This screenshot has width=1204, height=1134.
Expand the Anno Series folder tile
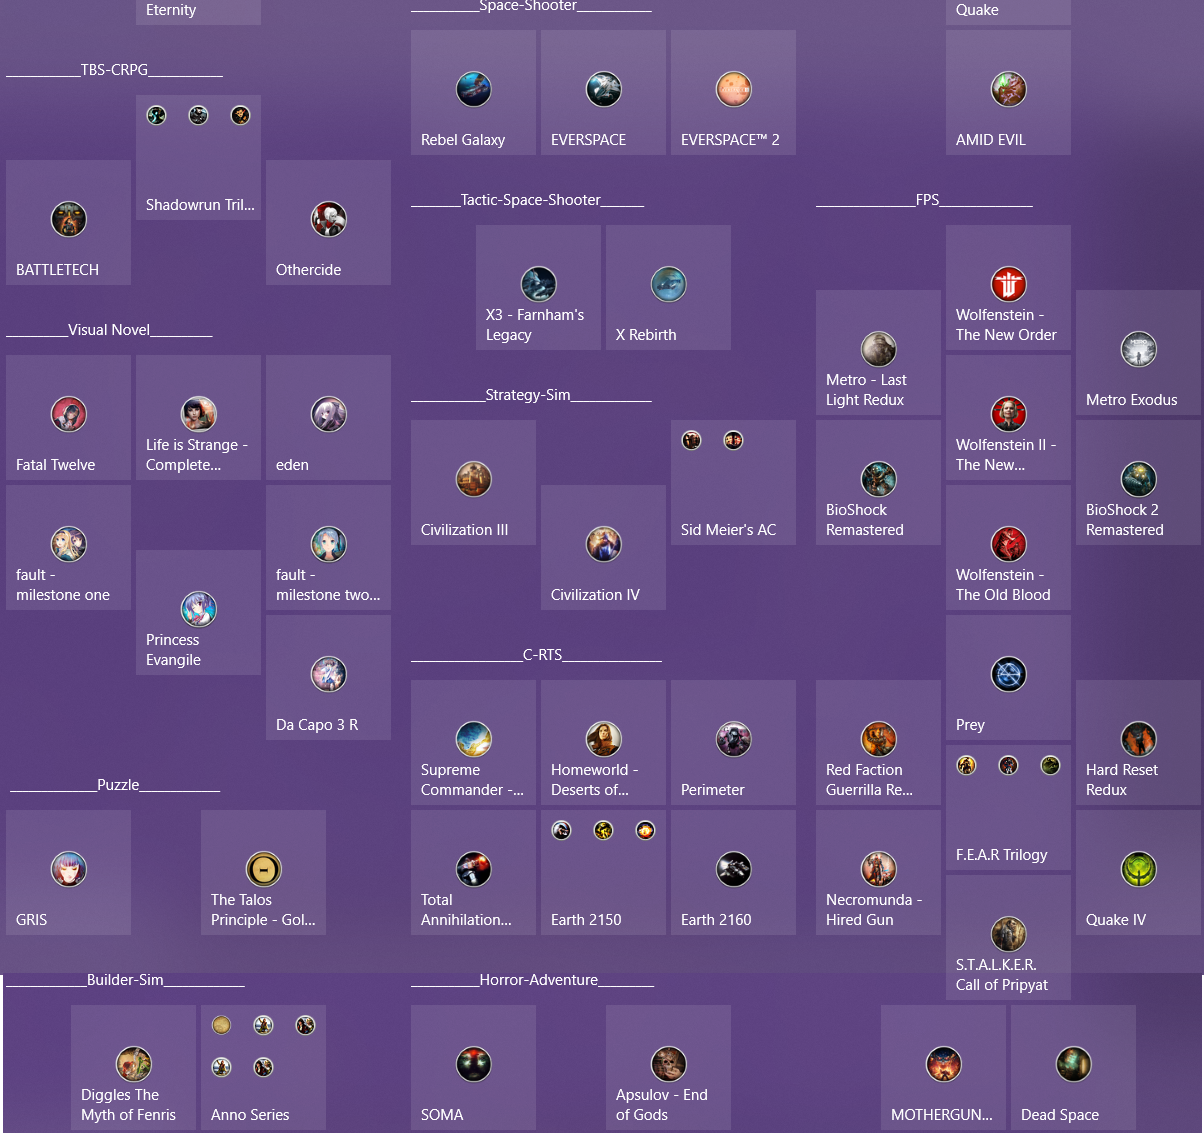pyautogui.click(x=263, y=1067)
